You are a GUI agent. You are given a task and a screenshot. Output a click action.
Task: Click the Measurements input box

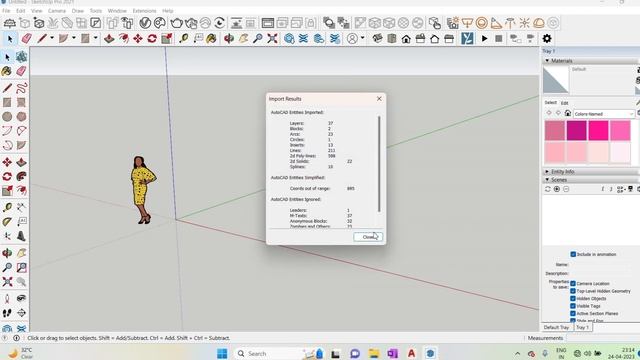point(603,338)
